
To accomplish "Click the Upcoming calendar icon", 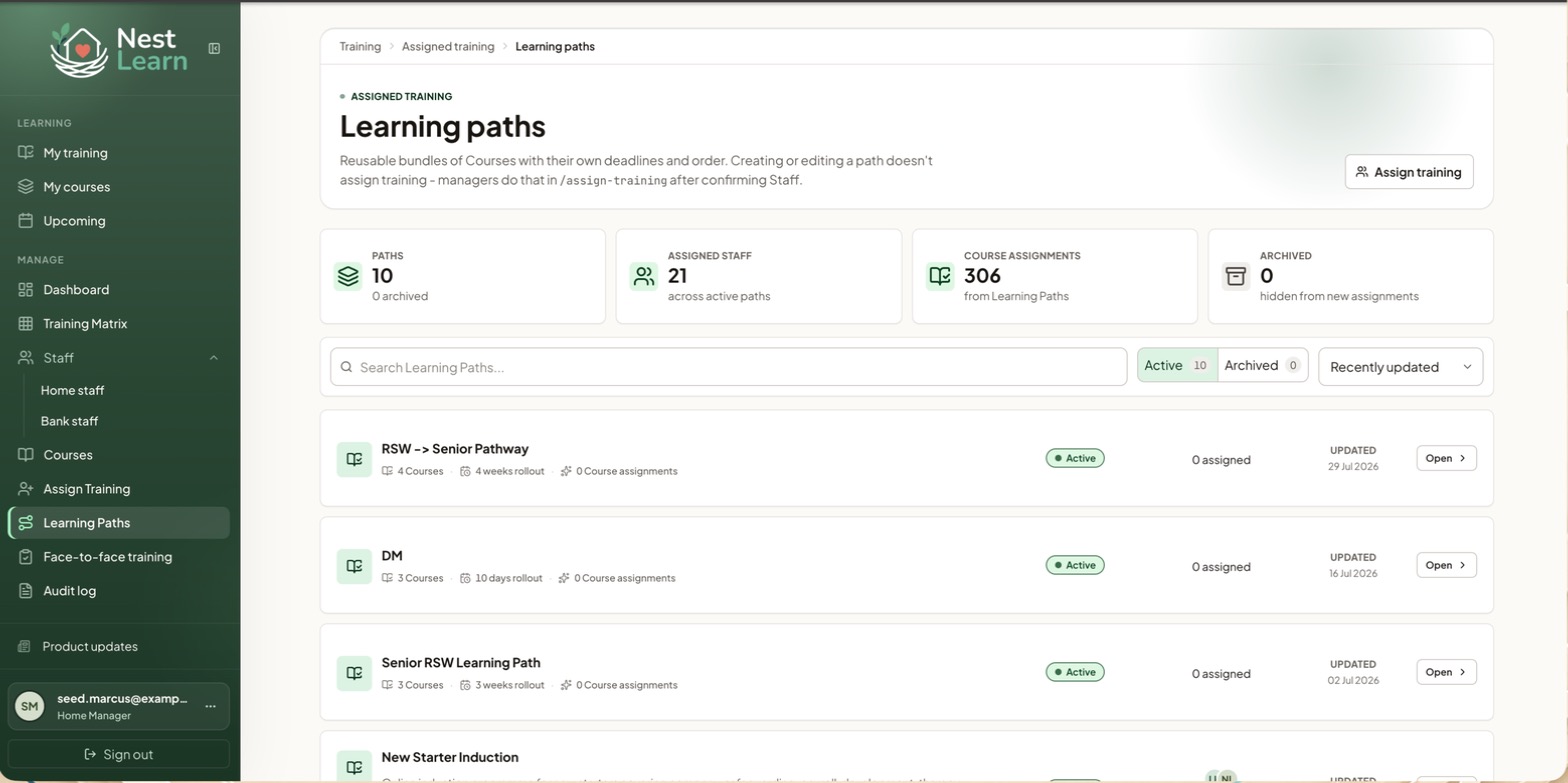I will 26,221.
